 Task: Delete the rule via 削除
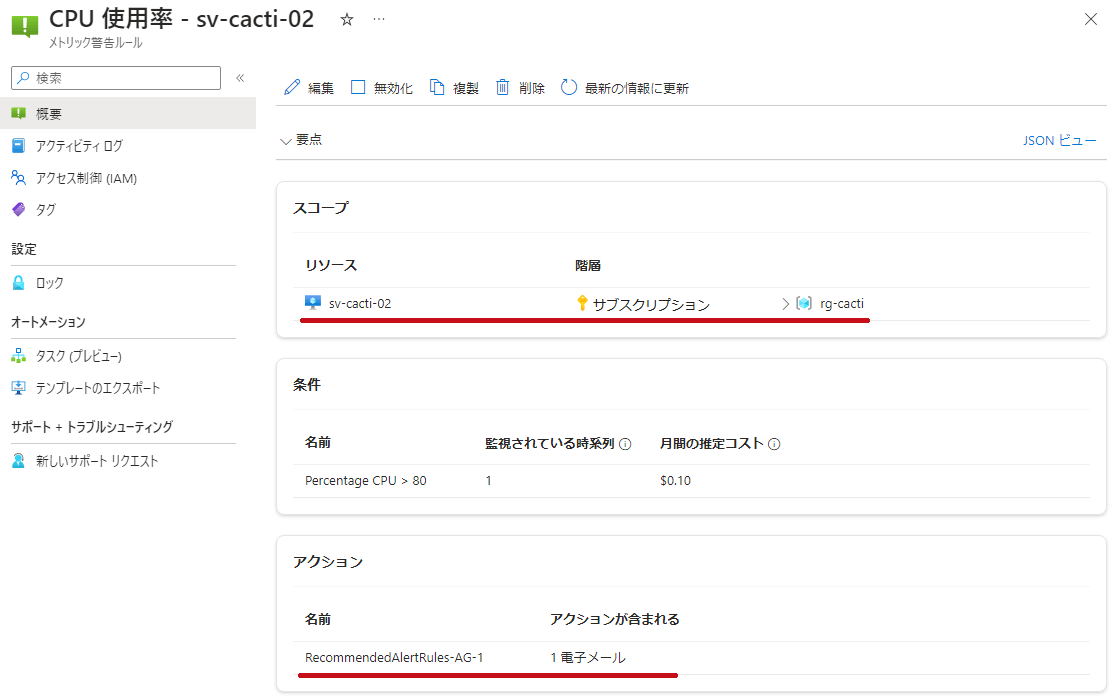531,88
